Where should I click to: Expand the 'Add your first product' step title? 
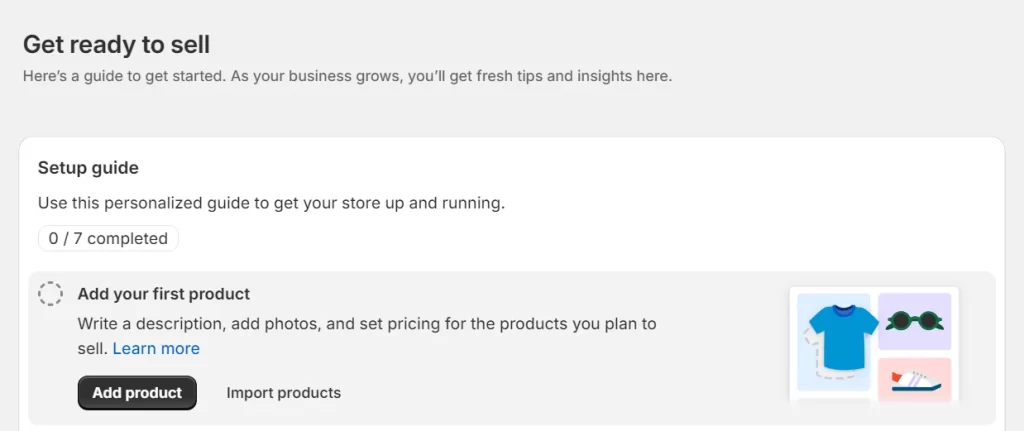click(163, 294)
